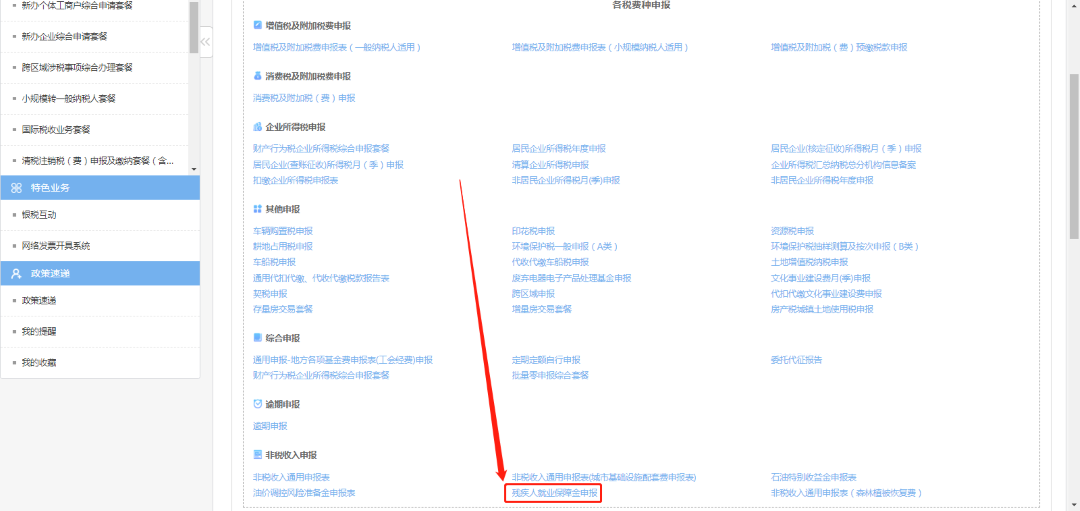Screen dimensions: 1080x511
Task: Click the 综合申报 section icon
Action: click(x=258, y=338)
